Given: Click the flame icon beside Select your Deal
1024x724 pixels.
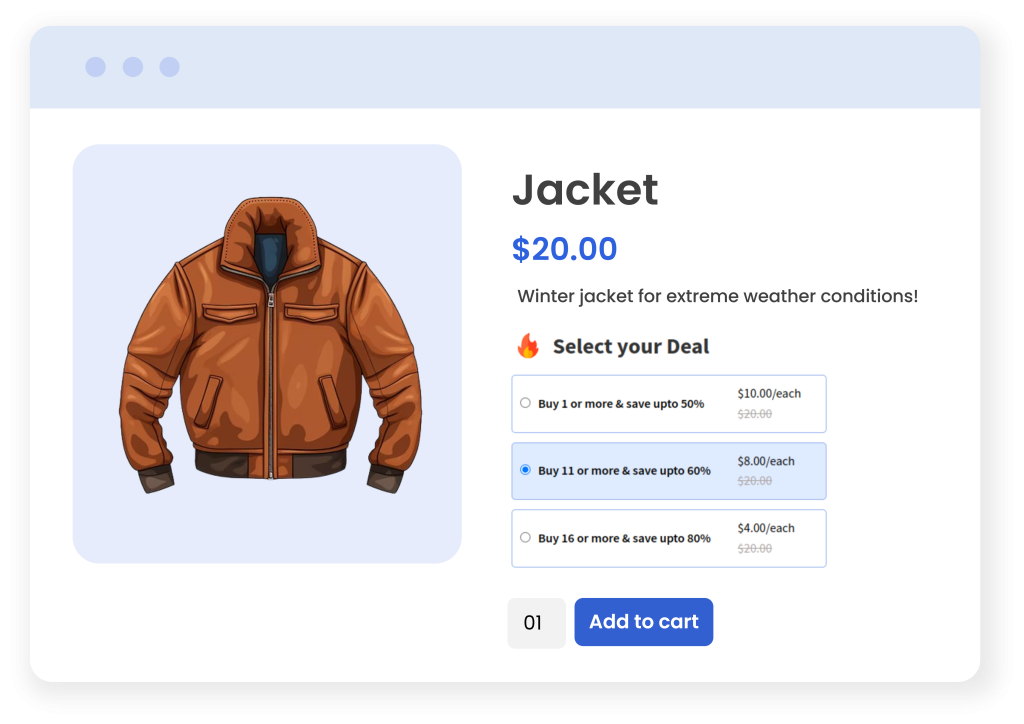Looking at the screenshot, I should (528, 346).
